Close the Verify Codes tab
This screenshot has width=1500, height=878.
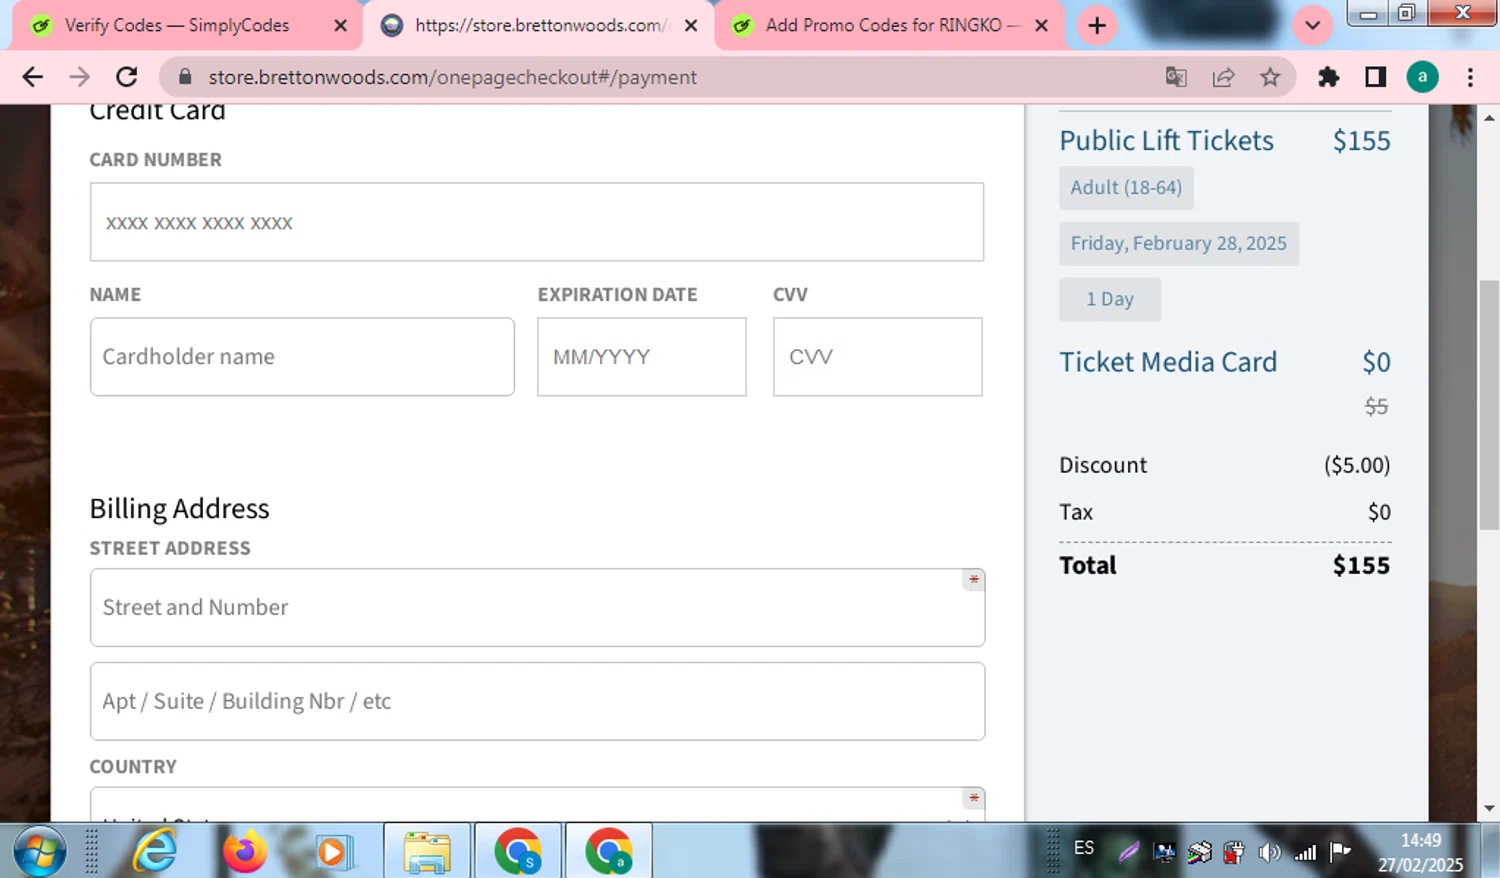point(340,25)
